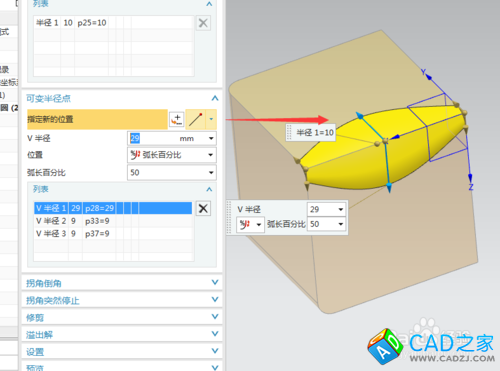Viewport: 500px width, 371px height.
Task: Open the 弧长百分比 value dropdown in panel
Action: (x=211, y=173)
